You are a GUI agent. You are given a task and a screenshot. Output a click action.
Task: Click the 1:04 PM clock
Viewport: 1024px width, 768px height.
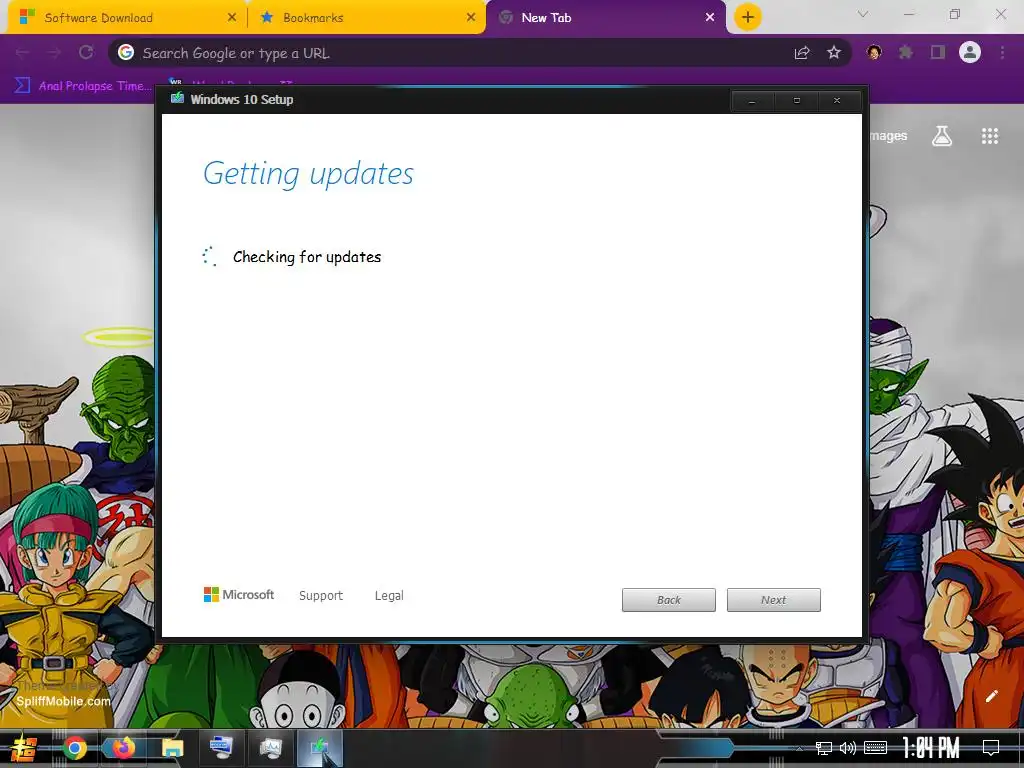pos(930,748)
